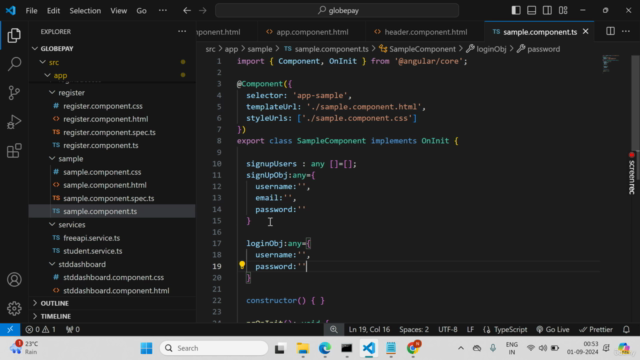Click loginObj in the breadcrumb
This screenshot has width=640, height=360.
click(491, 49)
